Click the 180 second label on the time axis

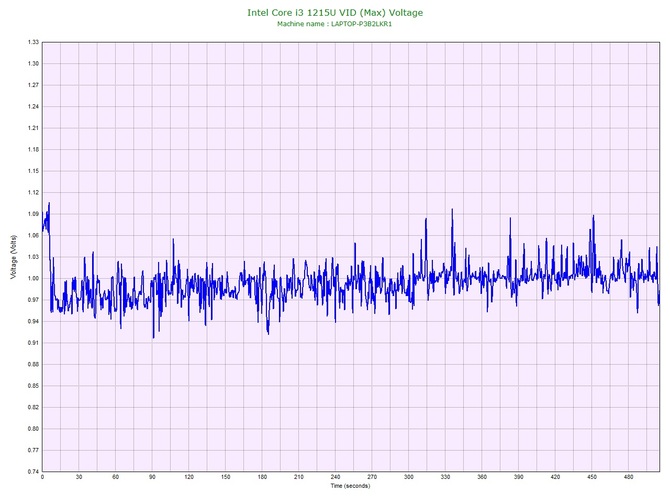262,478
